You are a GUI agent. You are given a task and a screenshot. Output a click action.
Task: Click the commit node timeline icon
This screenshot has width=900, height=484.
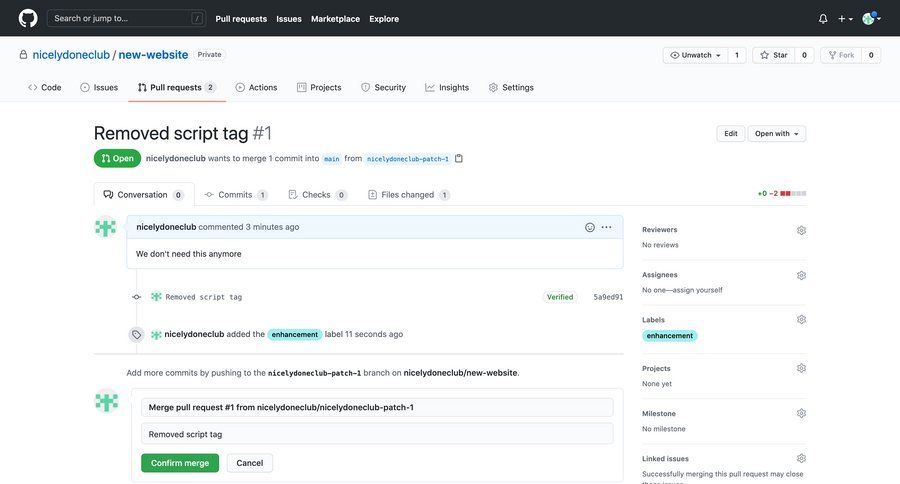pos(136,297)
